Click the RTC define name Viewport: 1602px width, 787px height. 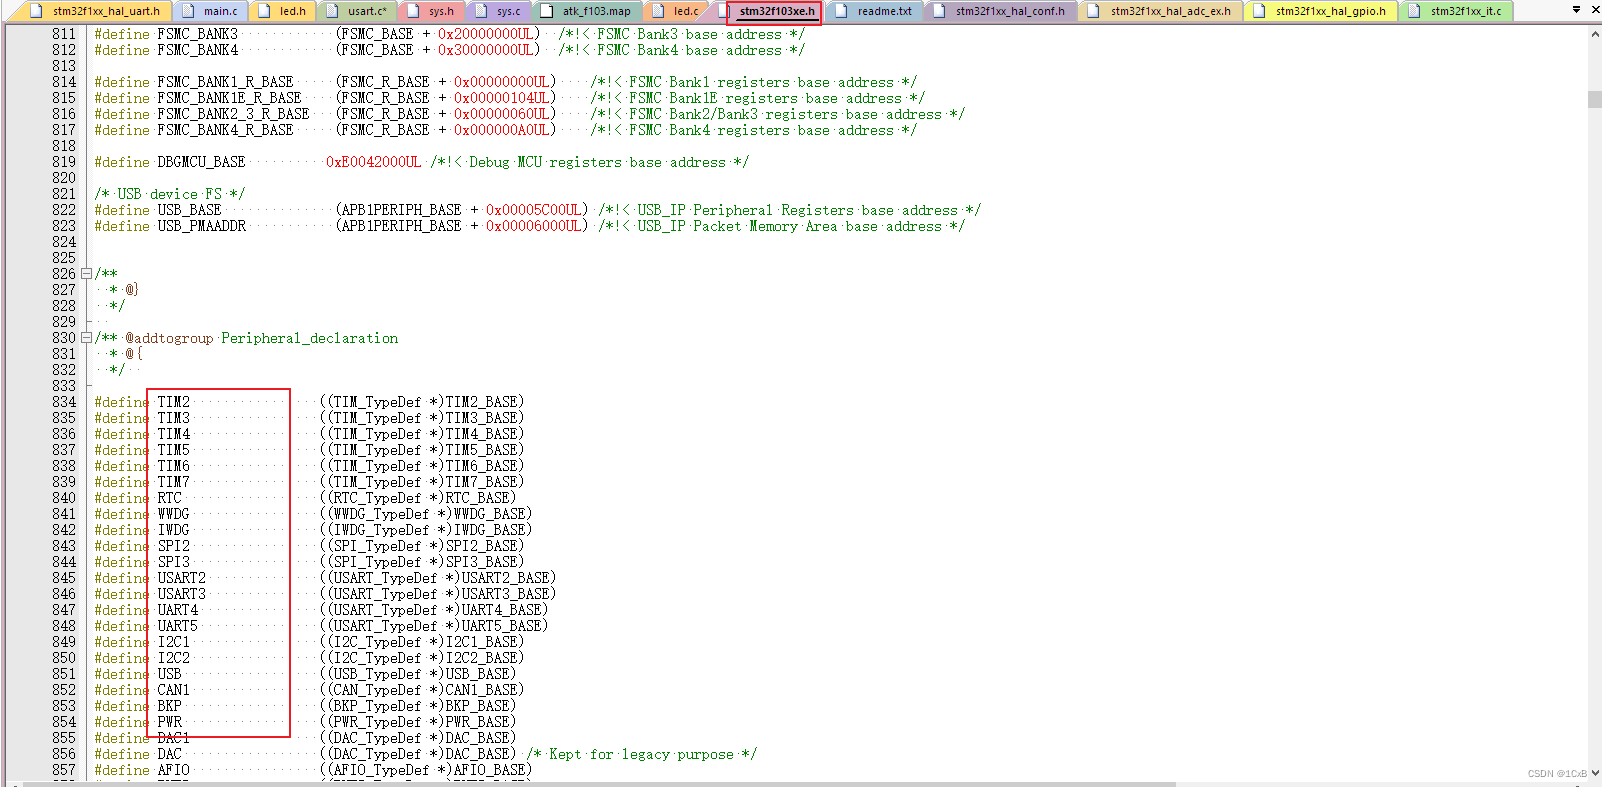(169, 498)
